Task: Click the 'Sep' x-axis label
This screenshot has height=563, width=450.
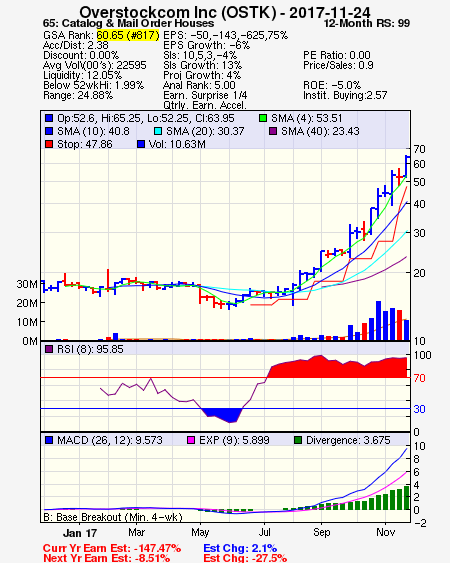Action: click(321, 532)
